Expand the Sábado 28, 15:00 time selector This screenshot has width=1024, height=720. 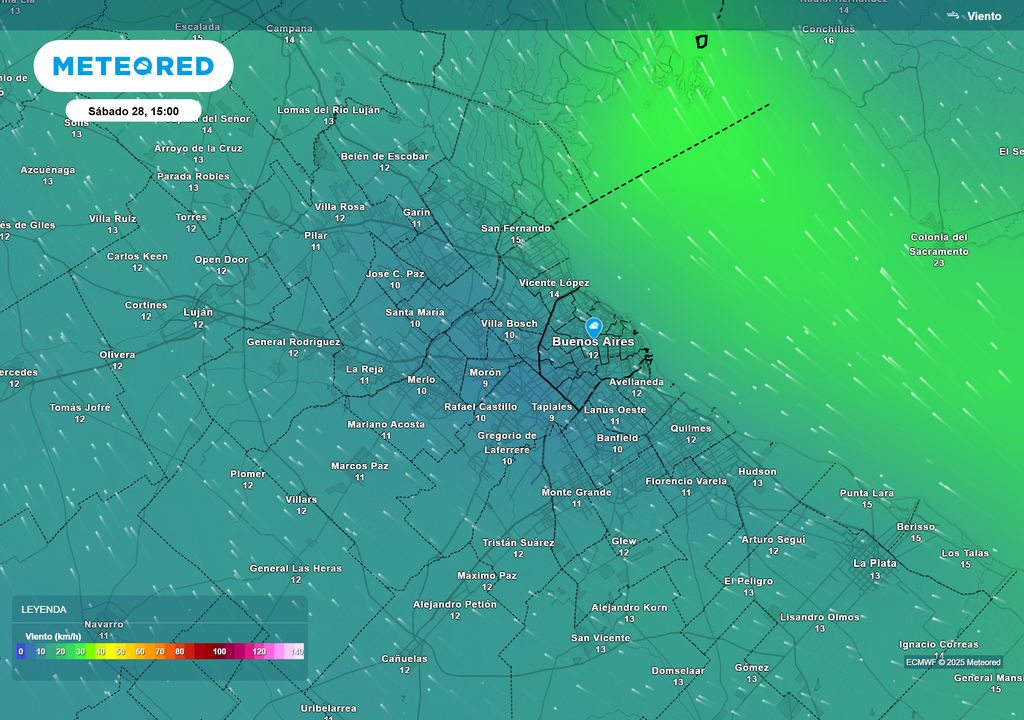pyautogui.click(x=132, y=109)
